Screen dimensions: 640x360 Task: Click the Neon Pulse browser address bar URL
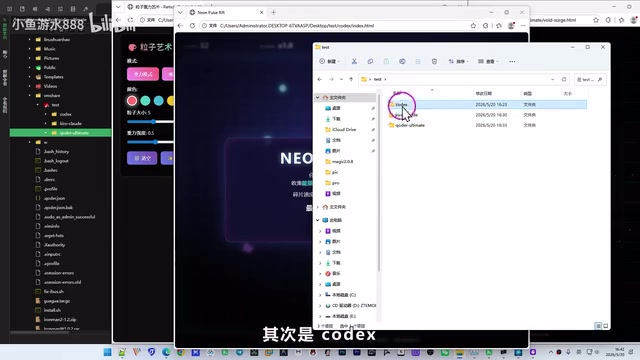pos(297,26)
